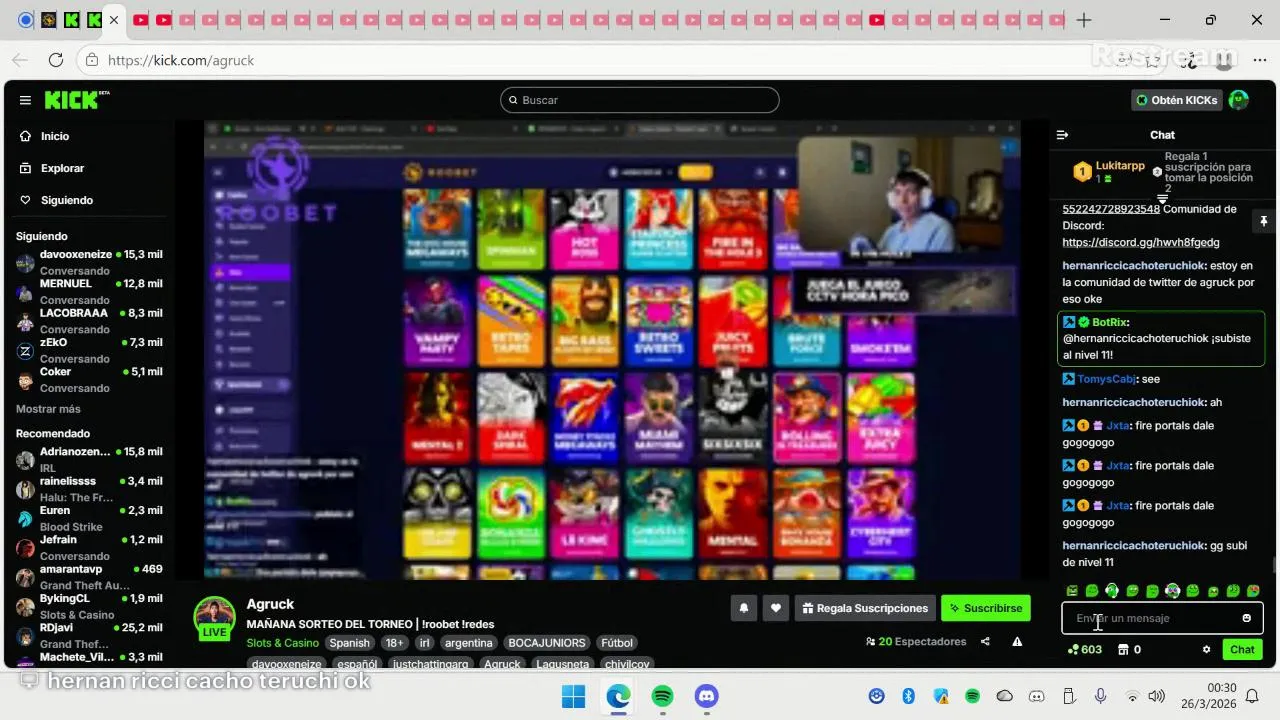Expand Mostrar más in sidebar

[48, 409]
